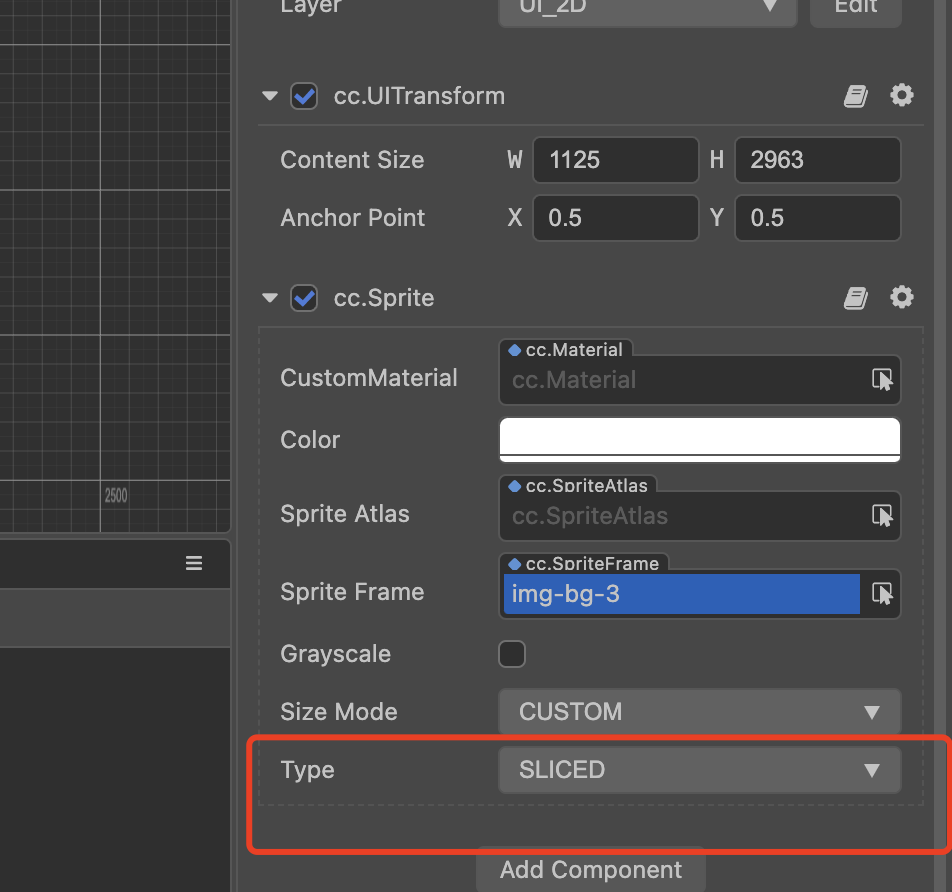
Task: Collapse the cc.UITransform section
Action: point(269,97)
